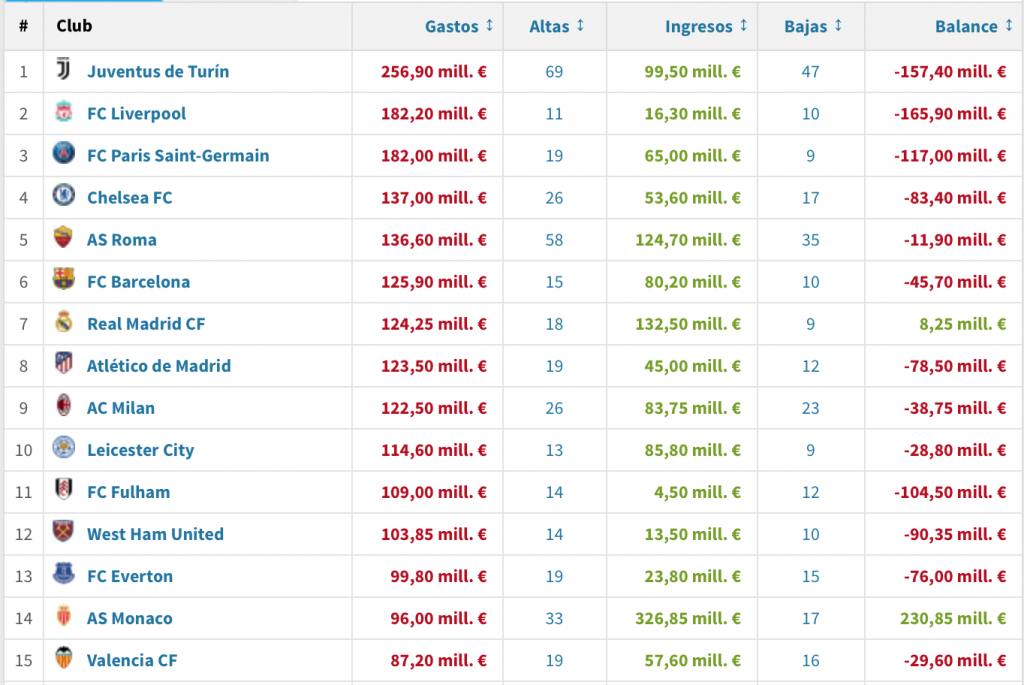1024x685 pixels.
Task: Click the AS Monaco crest icon
Action: click(63, 616)
